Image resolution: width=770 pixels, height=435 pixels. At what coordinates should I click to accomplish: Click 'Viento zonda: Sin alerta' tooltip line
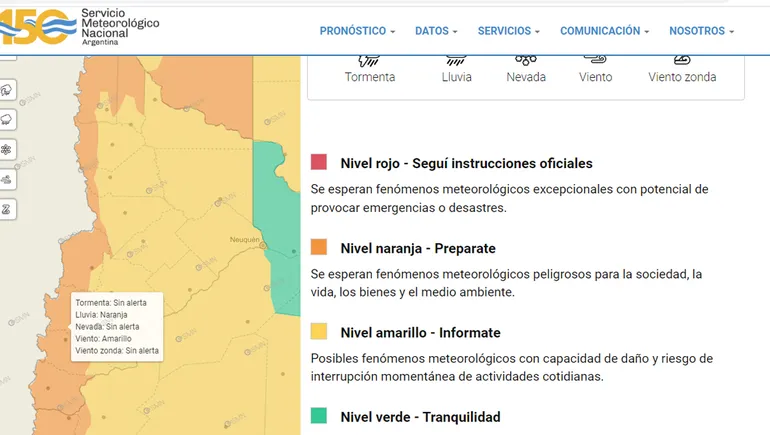point(117,351)
